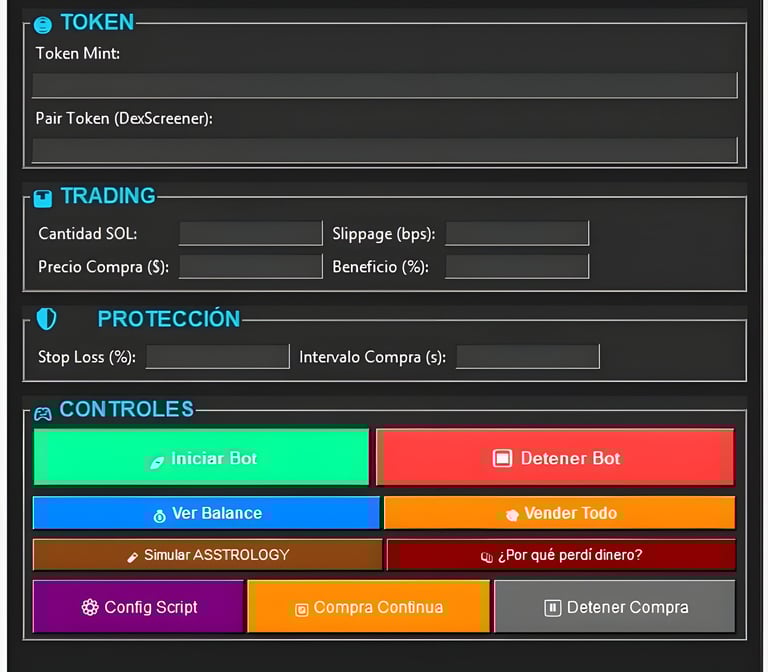This screenshot has width=768, height=672.
Task: Run Simular ASSTROLOGY button
Action: pyautogui.click(x=208, y=554)
